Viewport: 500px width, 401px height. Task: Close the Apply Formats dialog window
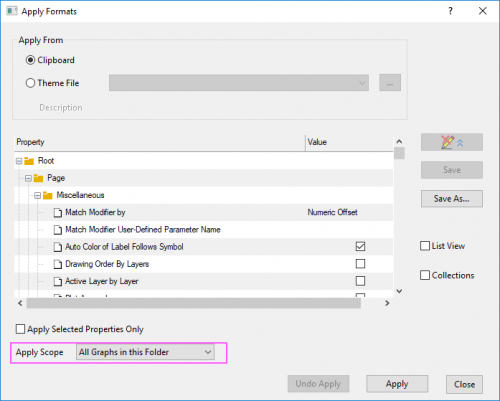pos(482,11)
